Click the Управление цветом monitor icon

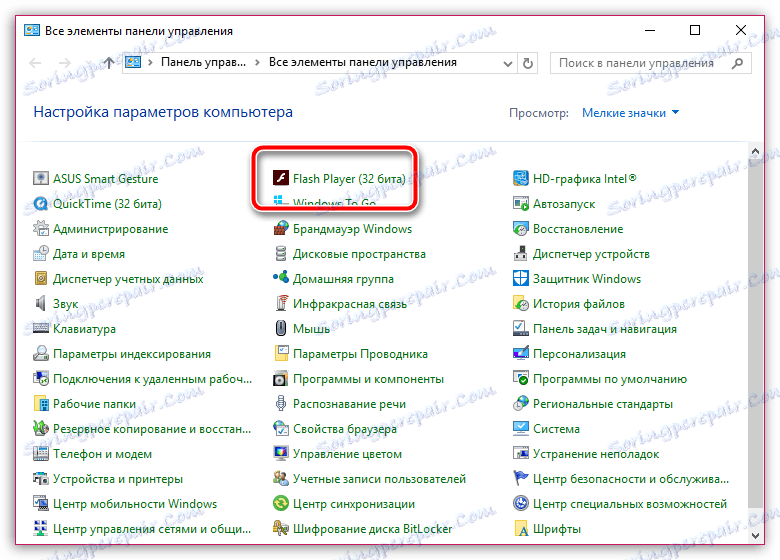point(281,453)
